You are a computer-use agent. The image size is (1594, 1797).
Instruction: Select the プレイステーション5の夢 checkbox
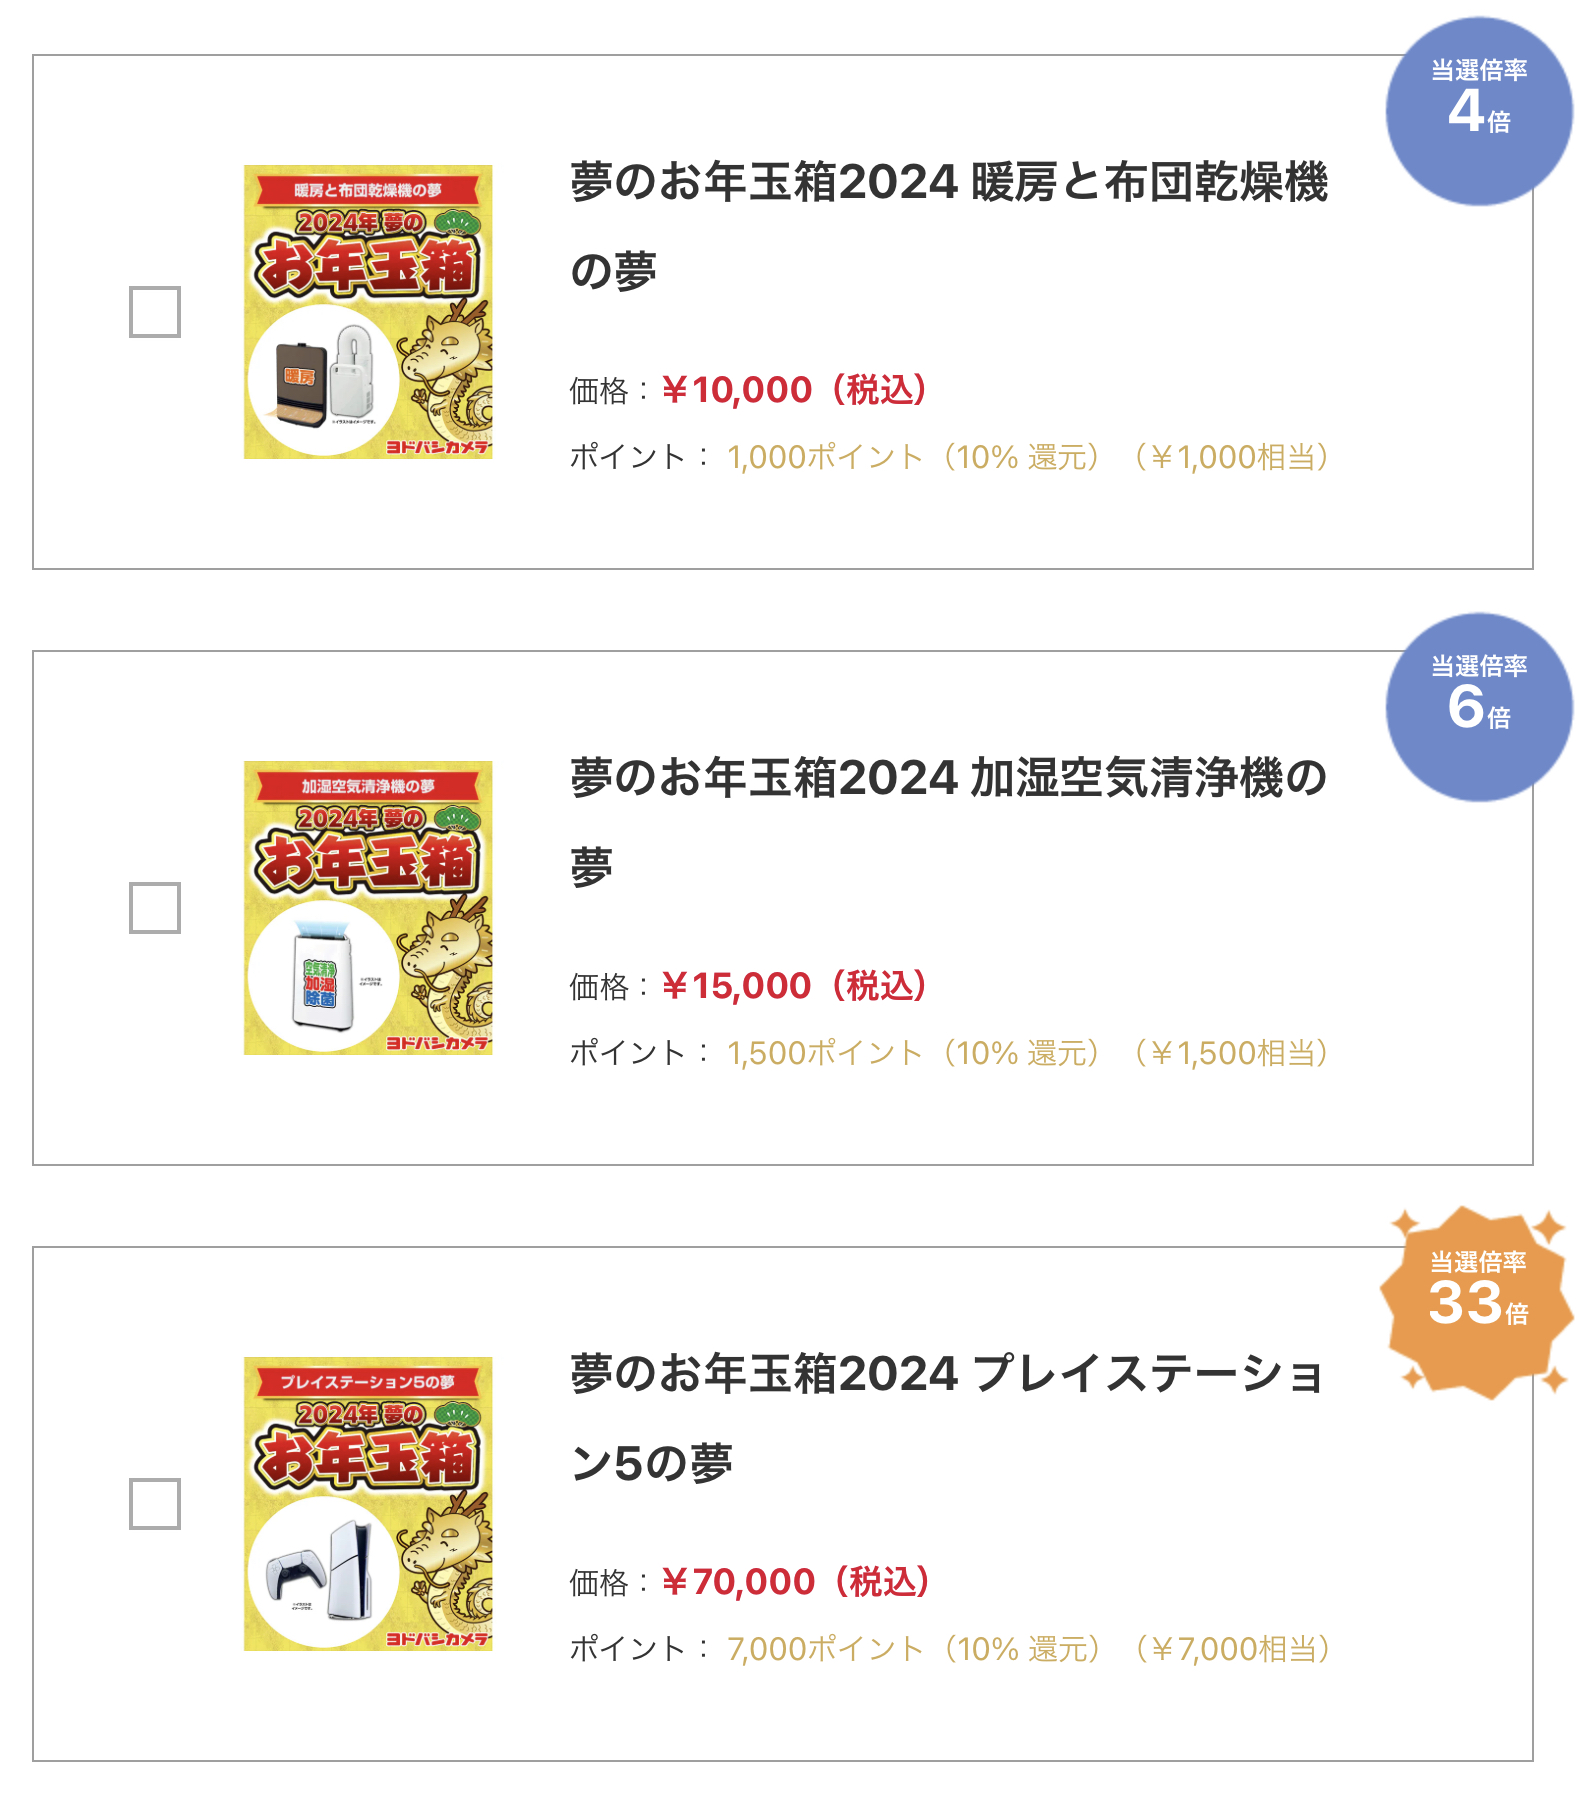tap(155, 1504)
